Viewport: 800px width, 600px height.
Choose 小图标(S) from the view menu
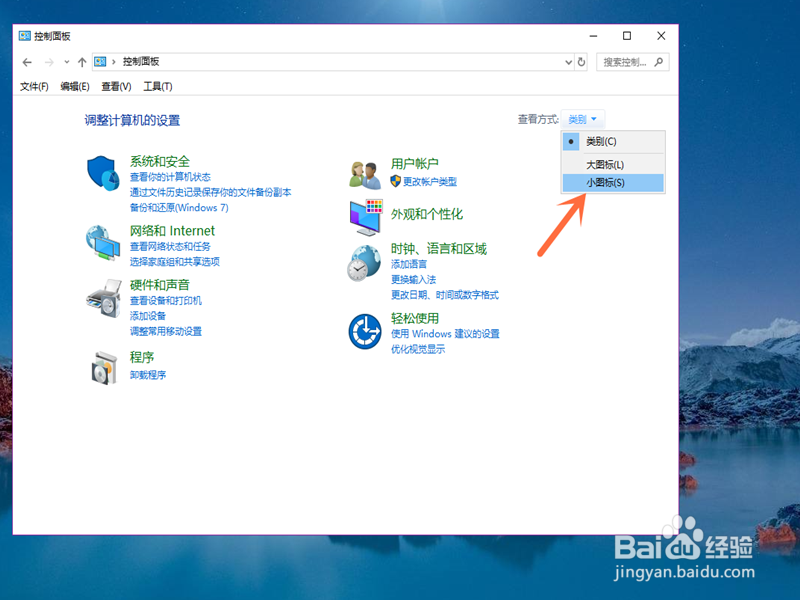tap(613, 183)
